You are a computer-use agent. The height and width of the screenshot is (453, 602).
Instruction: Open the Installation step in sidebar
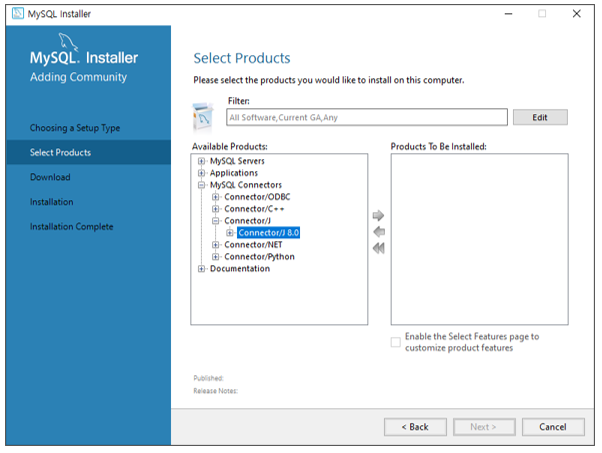(51, 202)
